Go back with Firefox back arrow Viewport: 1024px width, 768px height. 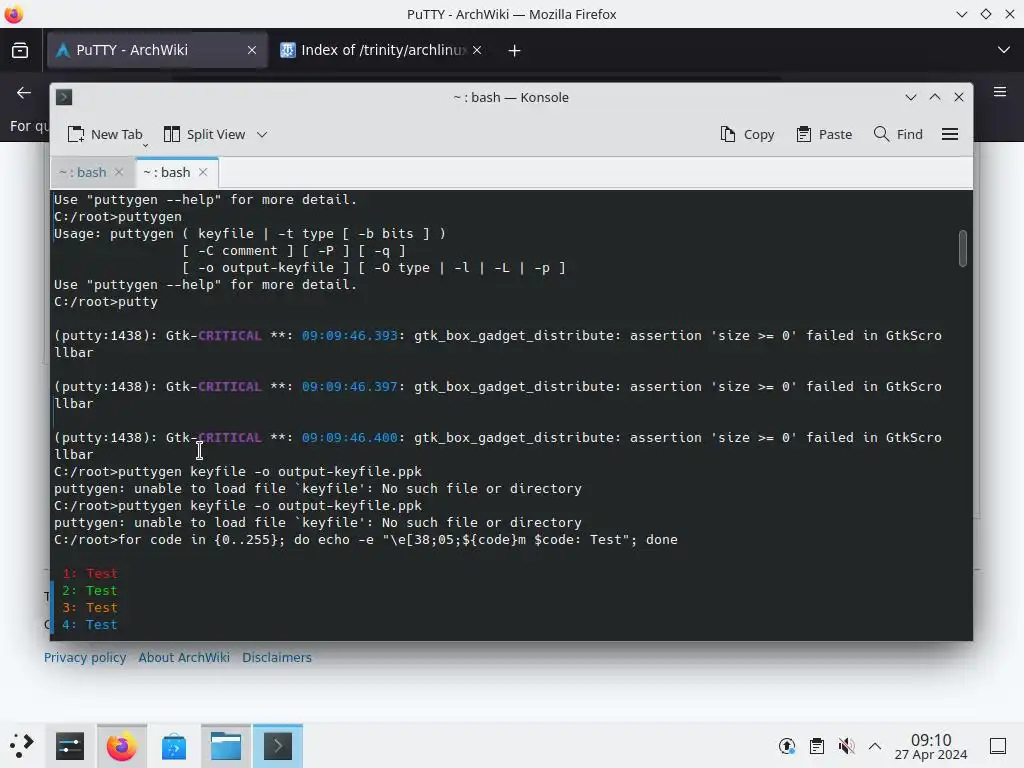24,93
